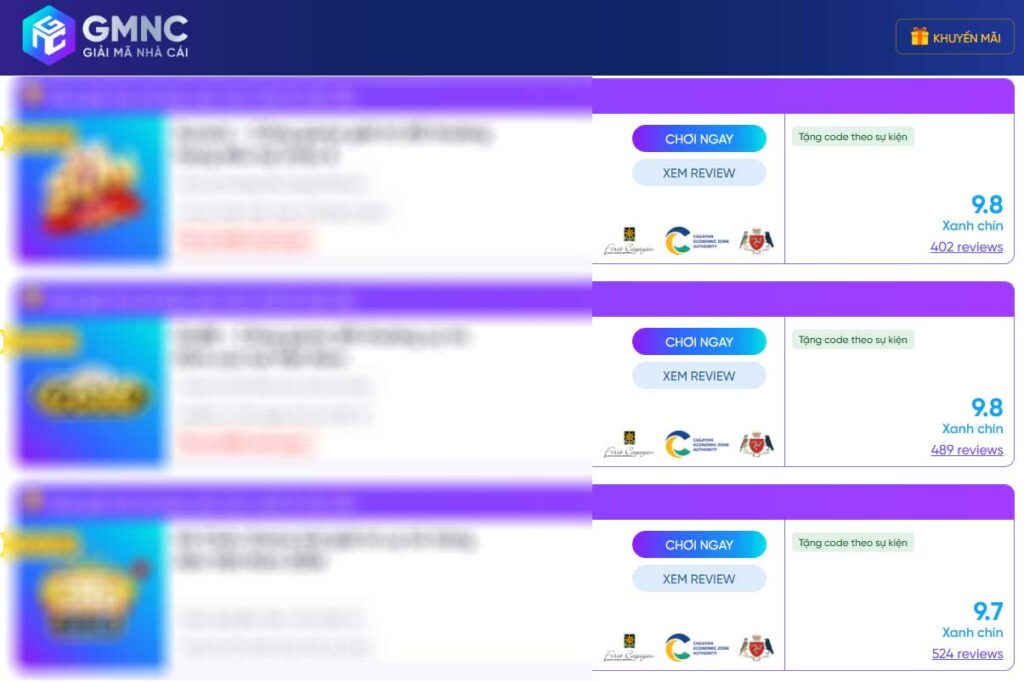Open XEM REVIEW on the first card
Viewport: 1024px width, 682px height.
698,172
